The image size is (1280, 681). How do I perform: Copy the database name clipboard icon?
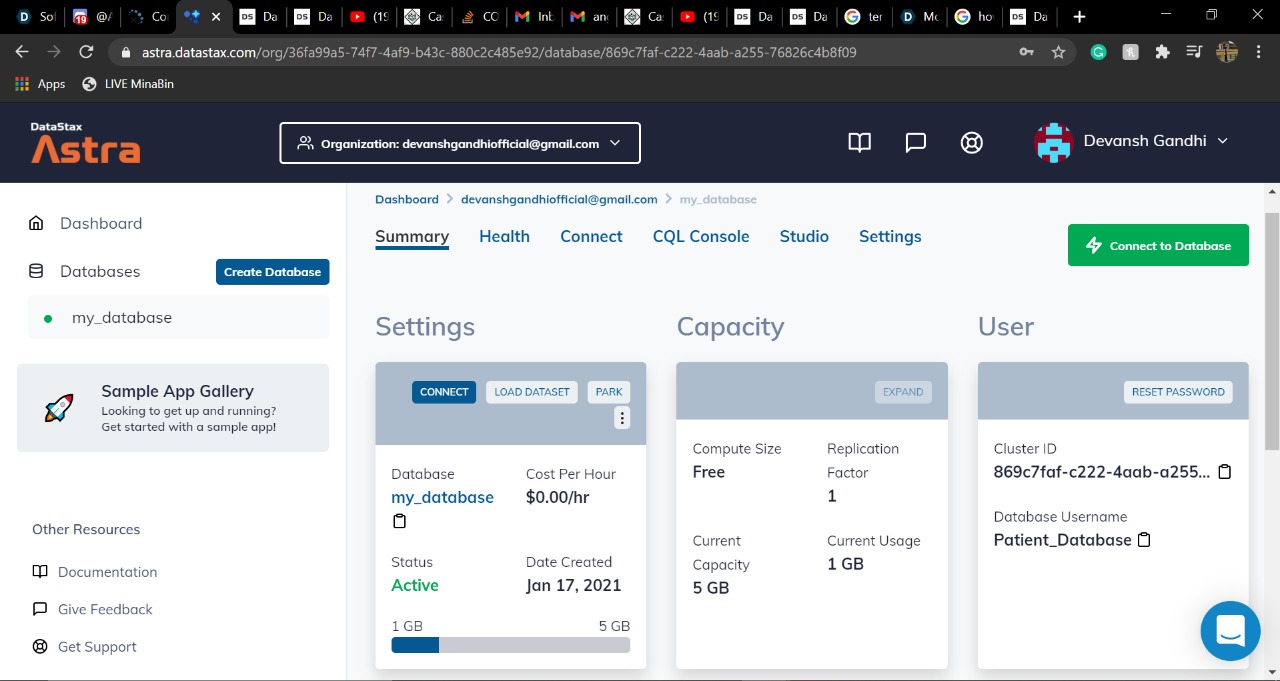click(x=399, y=521)
